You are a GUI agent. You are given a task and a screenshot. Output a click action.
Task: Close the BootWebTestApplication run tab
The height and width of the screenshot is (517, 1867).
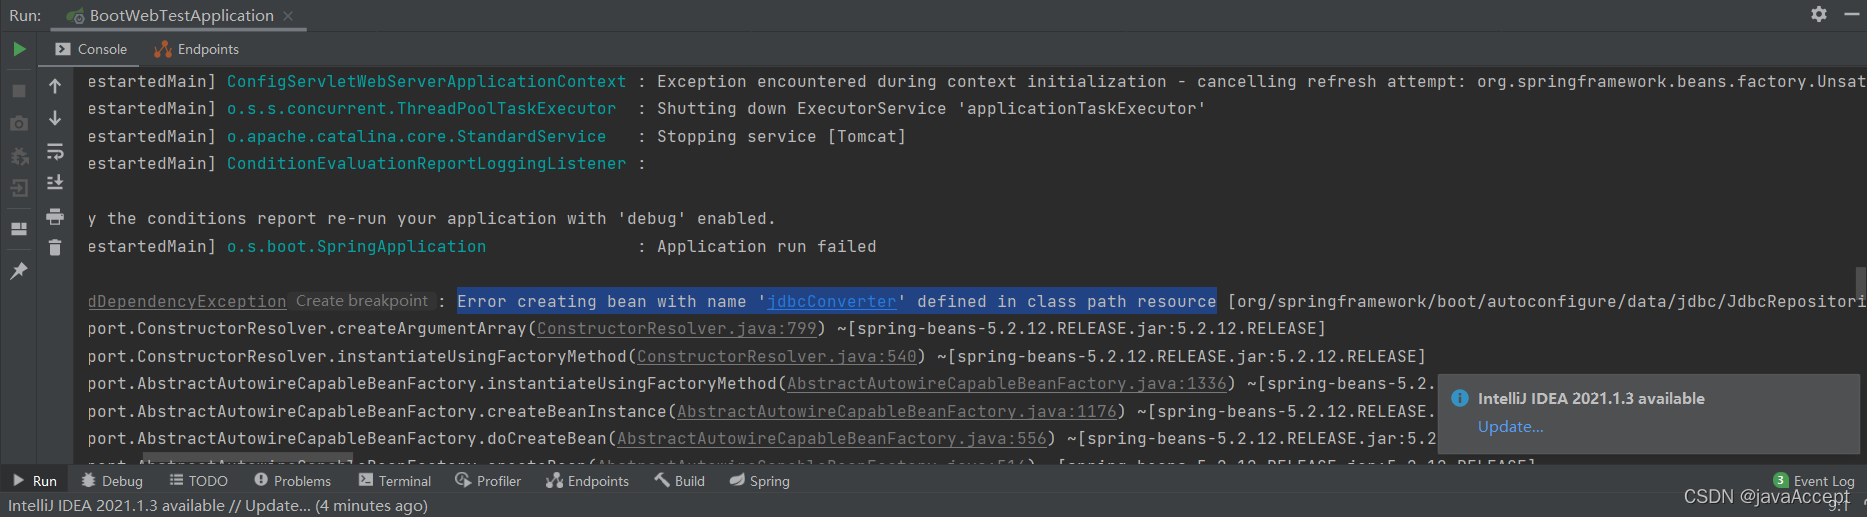[288, 16]
